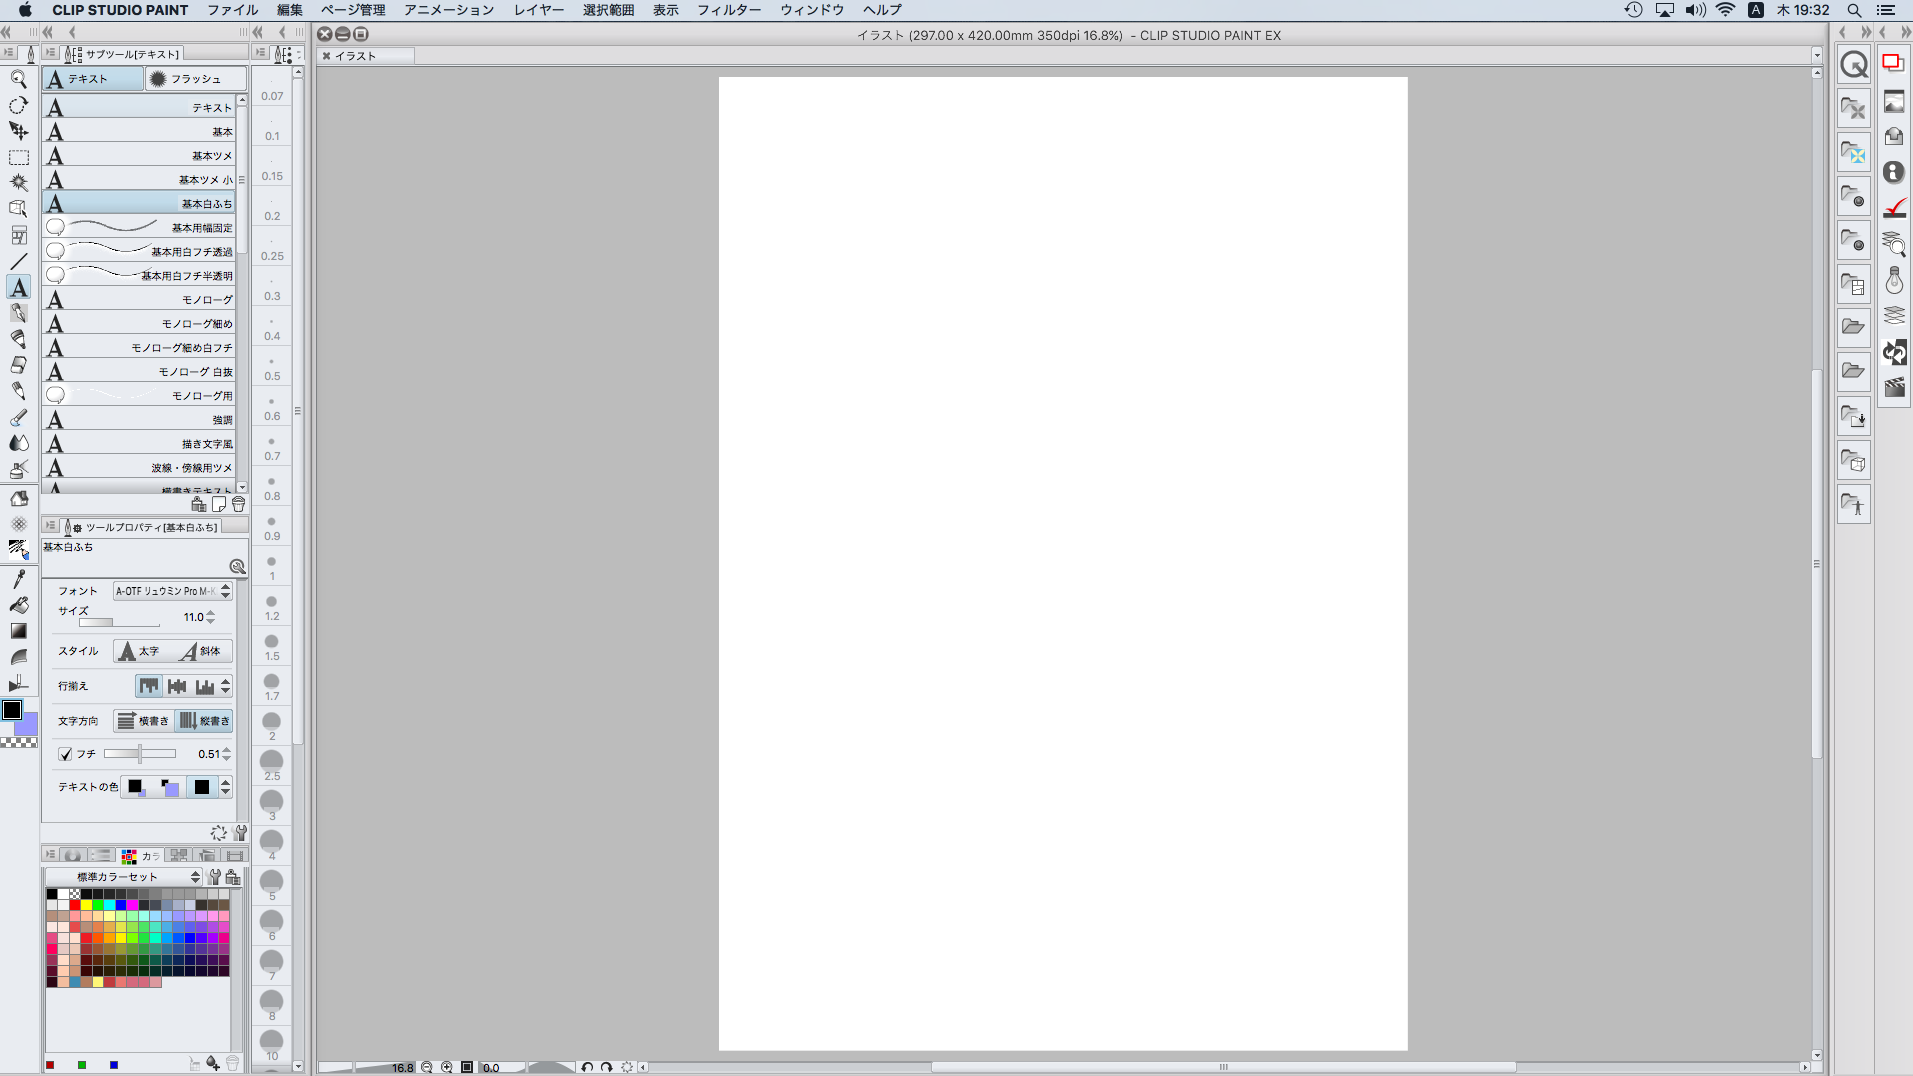Add color to the color set
This screenshot has width=1913, height=1076.
(213, 1064)
